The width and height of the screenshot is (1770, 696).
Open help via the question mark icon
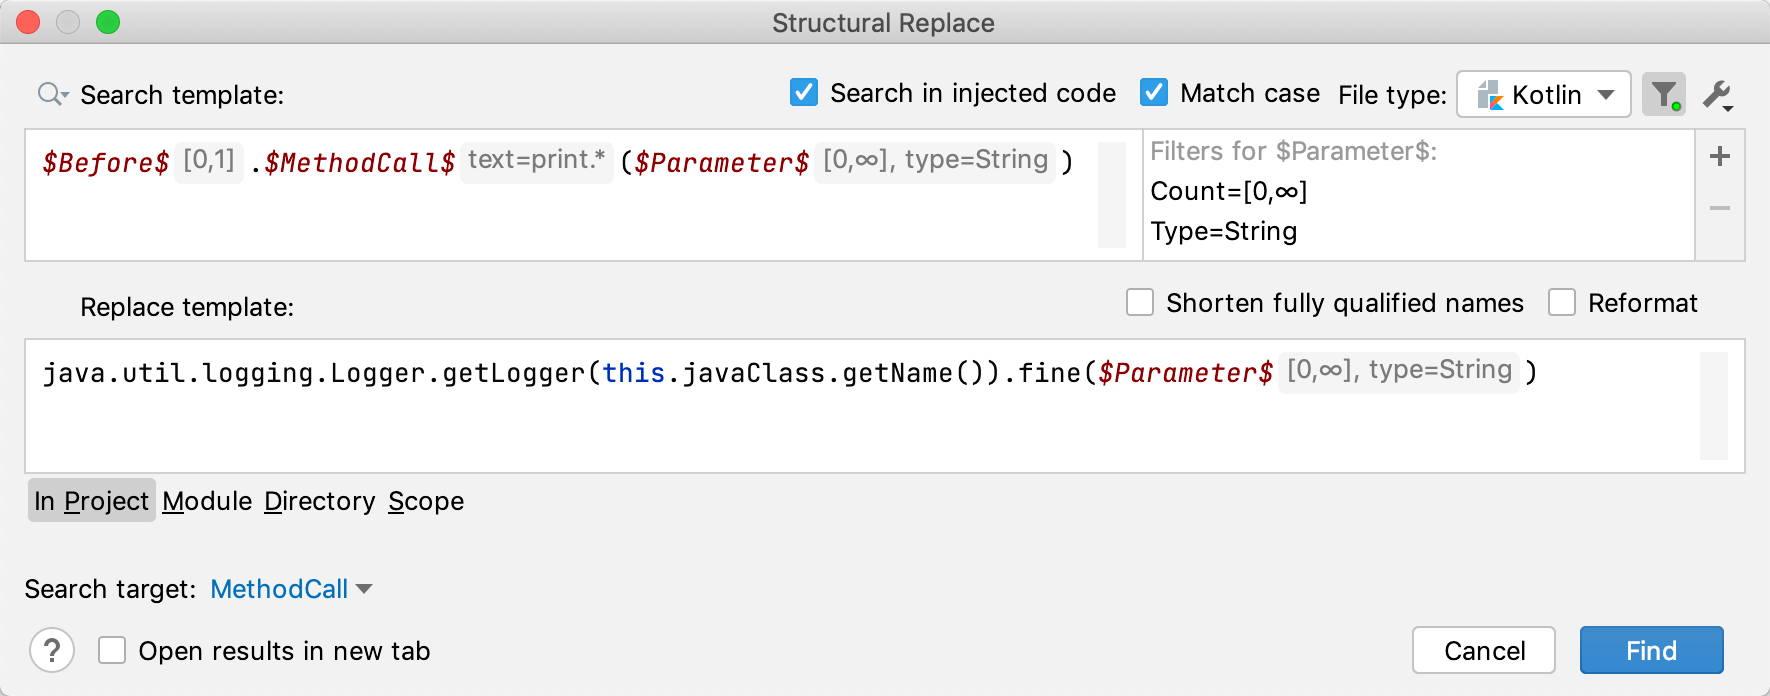pyautogui.click(x=52, y=651)
